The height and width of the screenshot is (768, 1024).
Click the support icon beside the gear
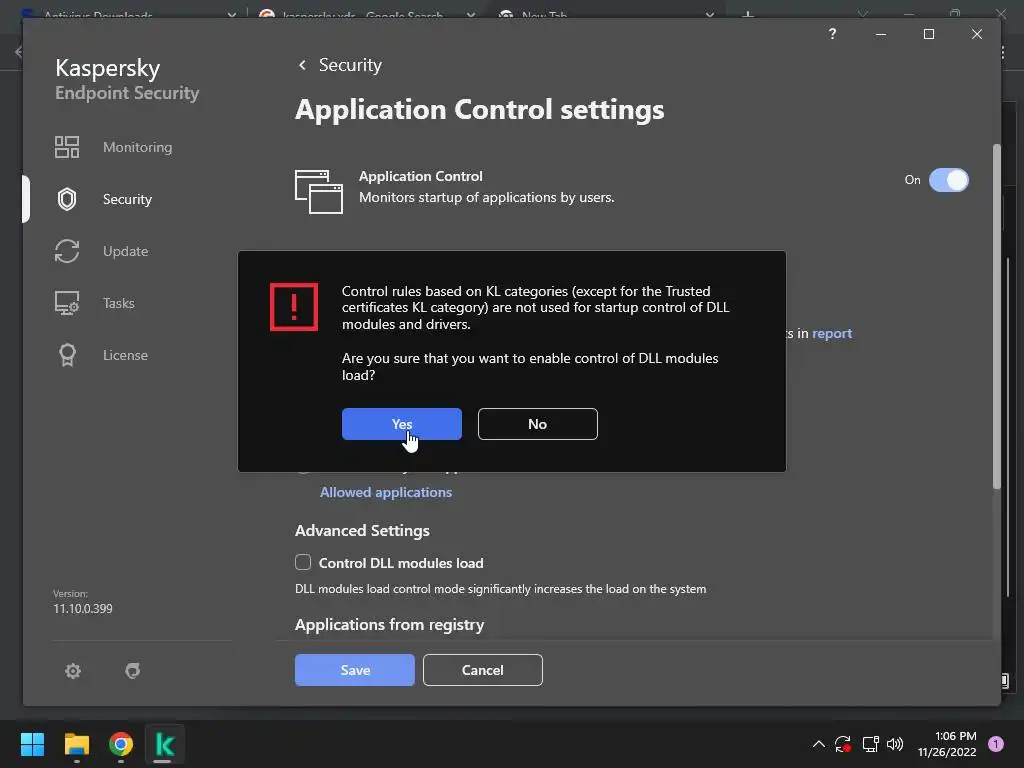click(133, 671)
